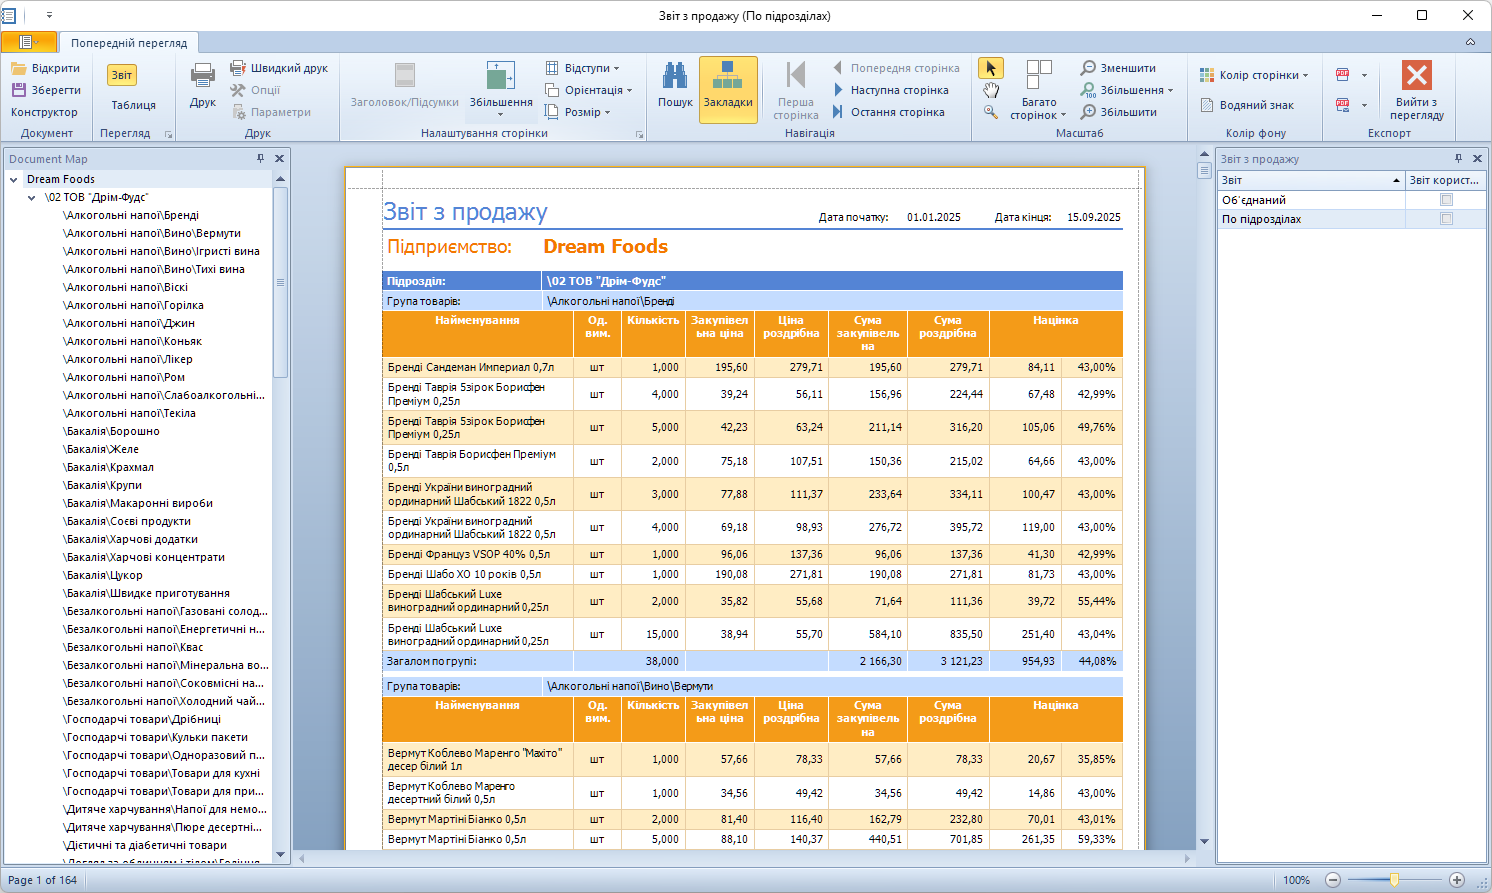1492x893 pixels.
Task: Select the hand pan tool
Action: tap(990, 90)
